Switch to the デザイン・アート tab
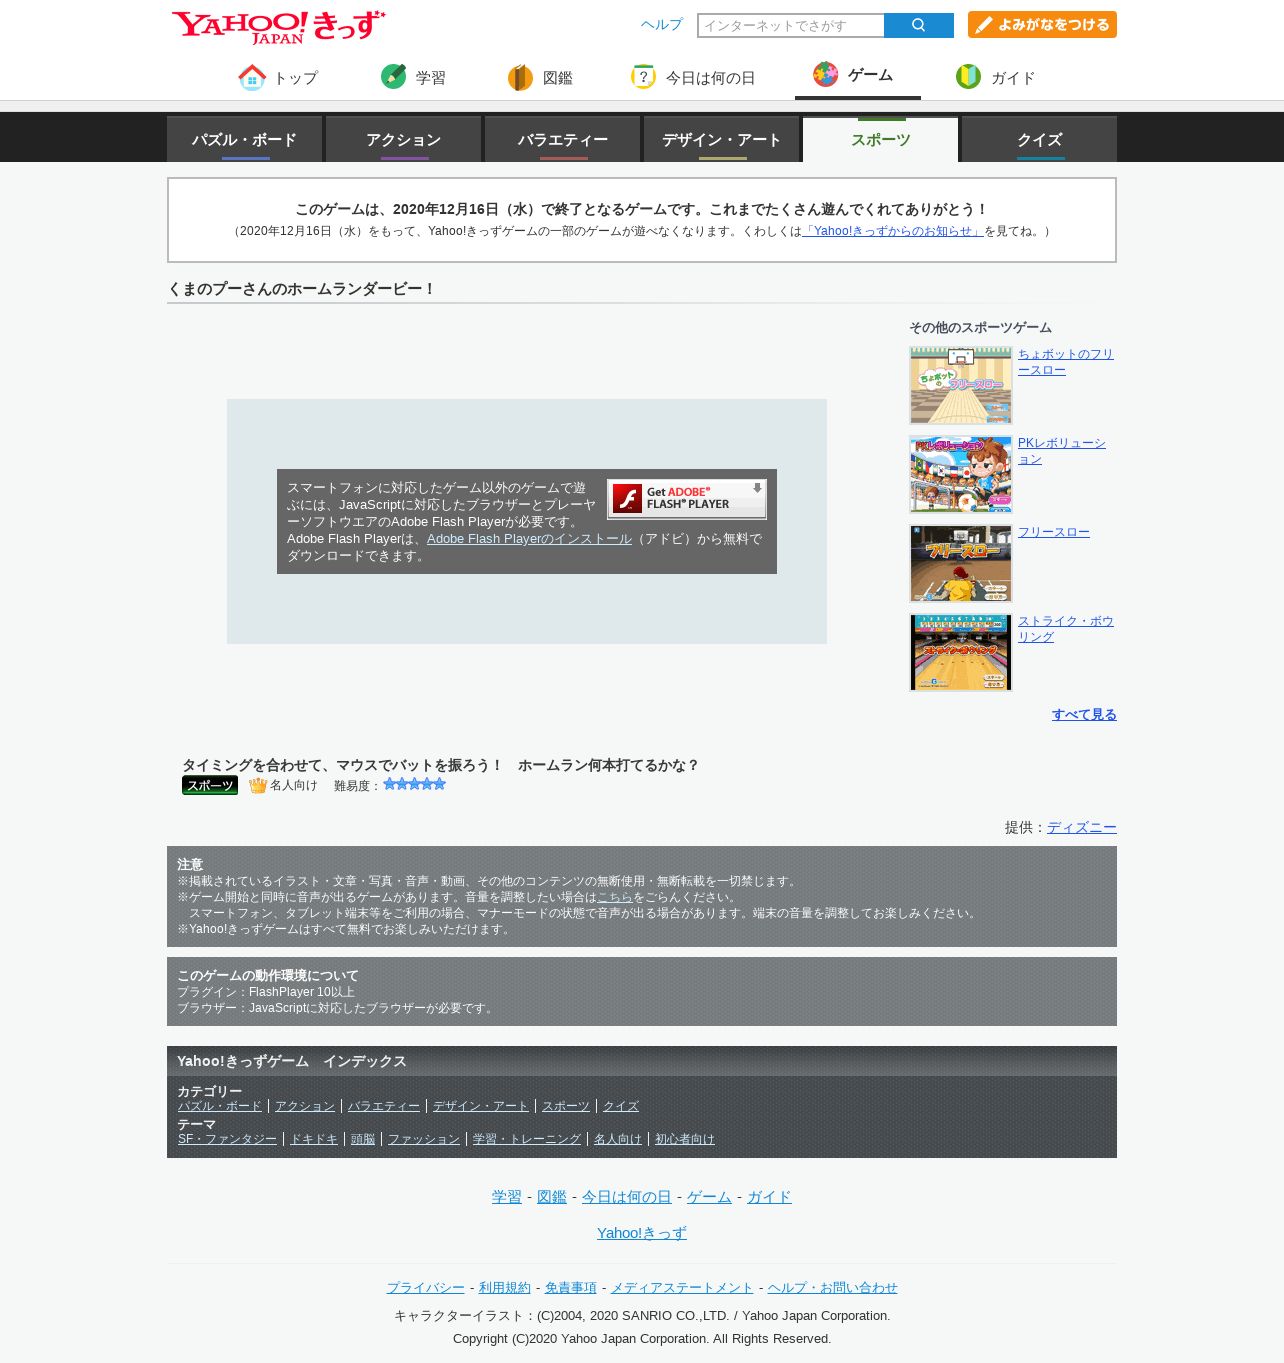Viewport: 1284px width, 1363px height. pyautogui.click(x=722, y=139)
